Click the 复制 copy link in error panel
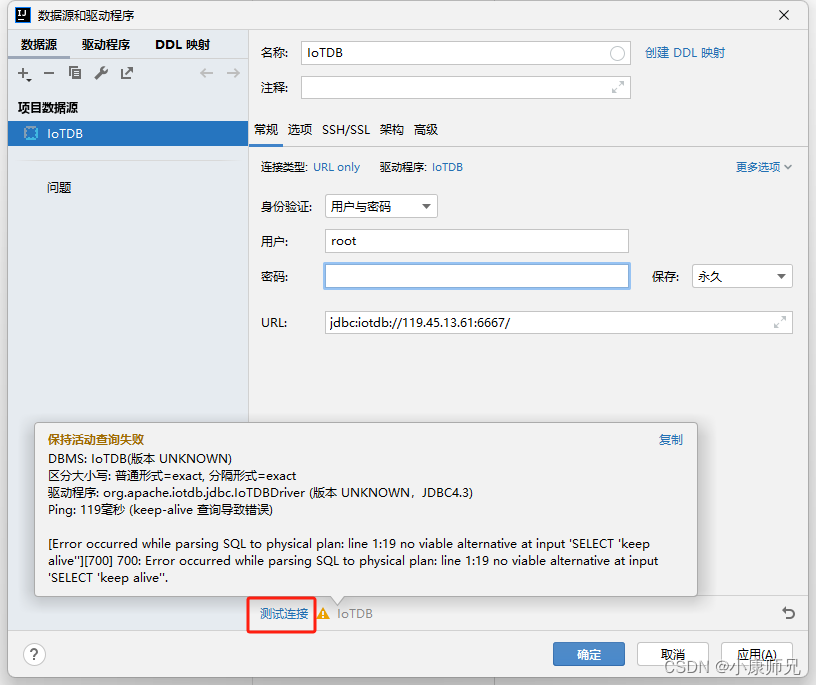This screenshot has height=685, width=816. pos(670,439)
